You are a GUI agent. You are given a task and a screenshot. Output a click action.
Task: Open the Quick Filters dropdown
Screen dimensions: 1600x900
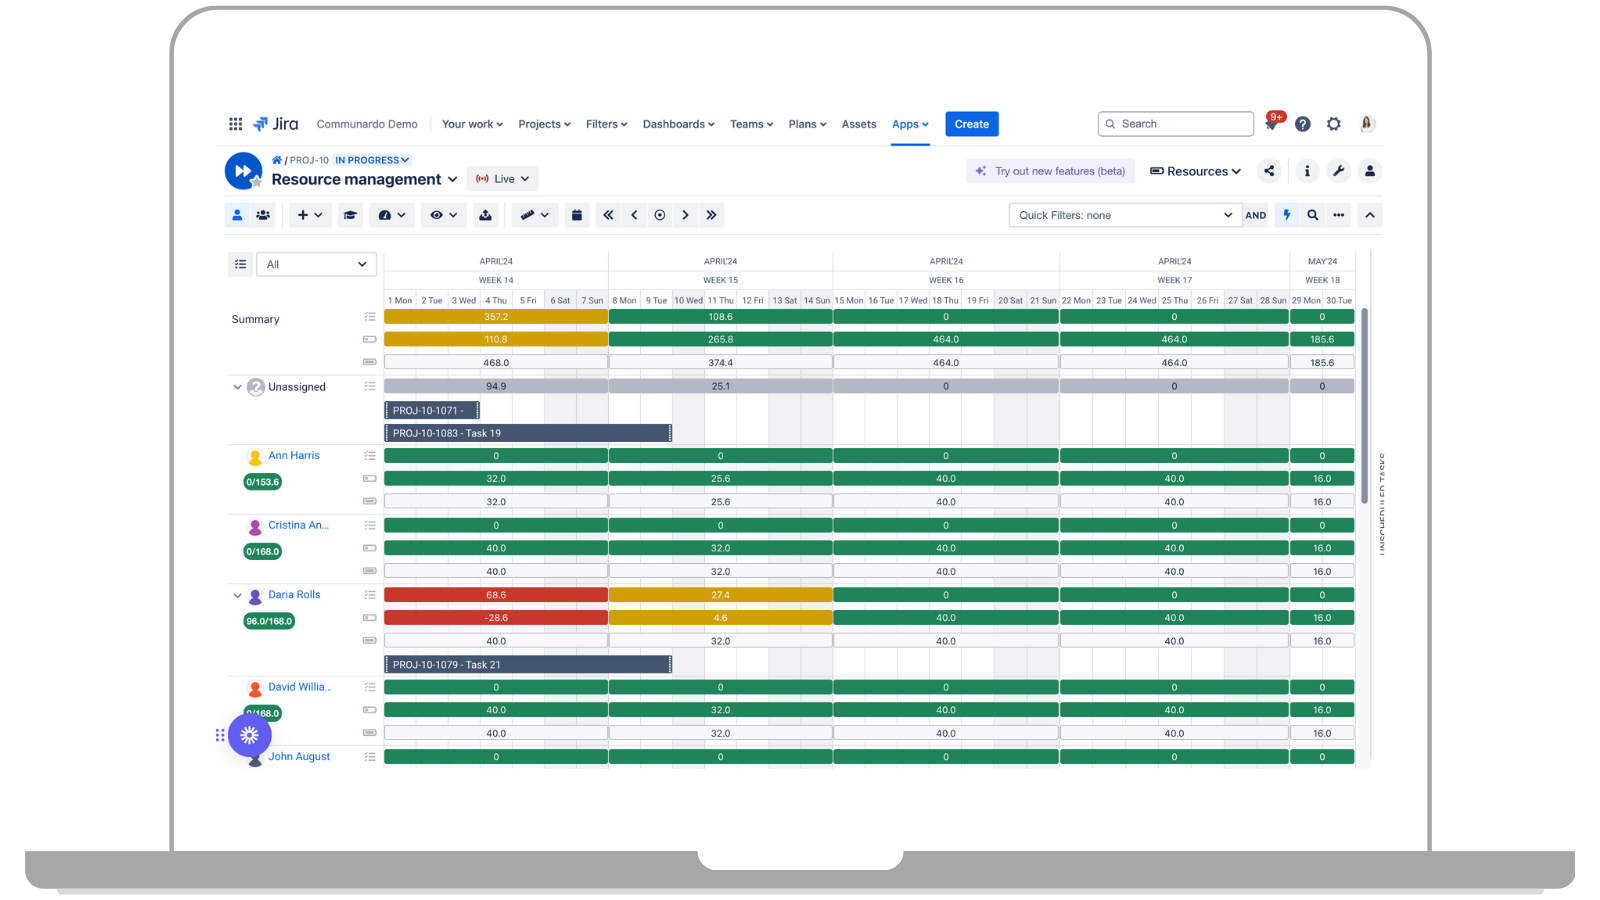(x=1125, y=215)
